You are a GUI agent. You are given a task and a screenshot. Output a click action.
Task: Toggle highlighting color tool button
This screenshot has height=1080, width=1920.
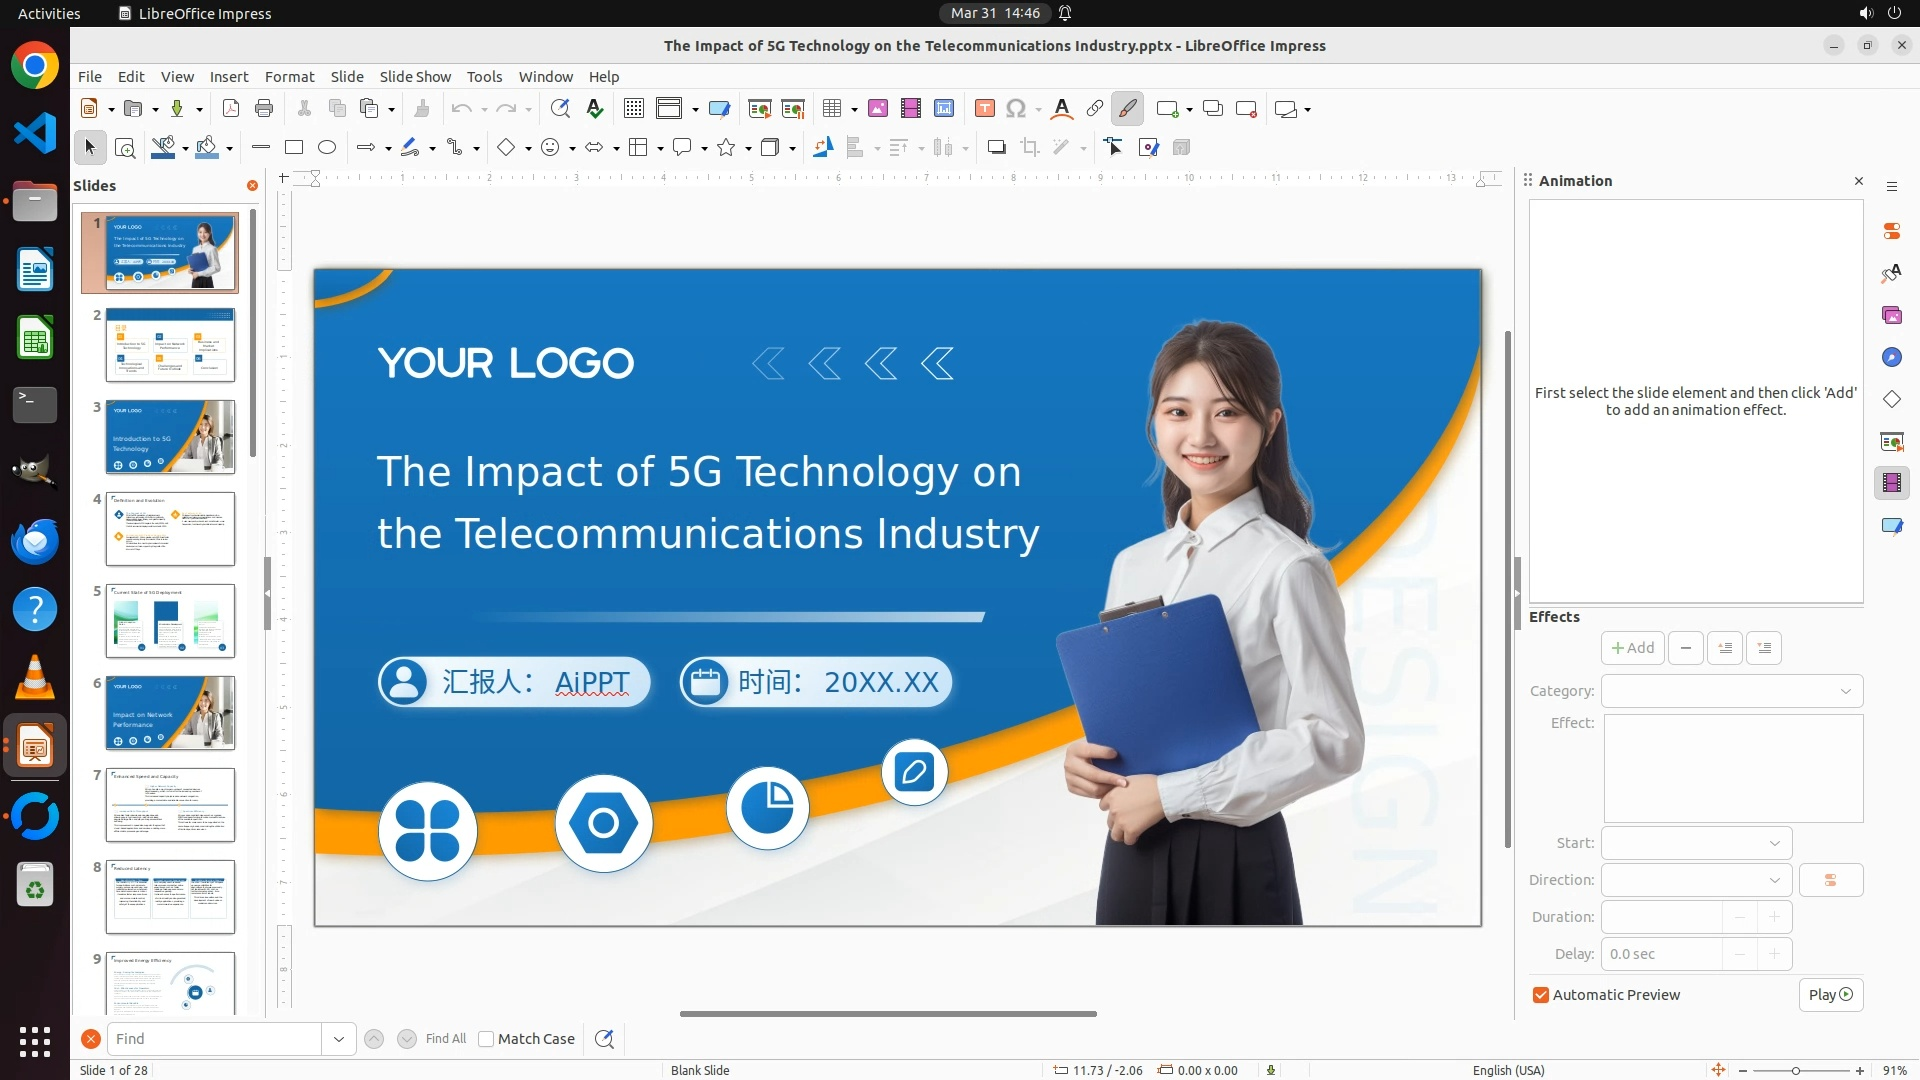[x=1128, y=109]
